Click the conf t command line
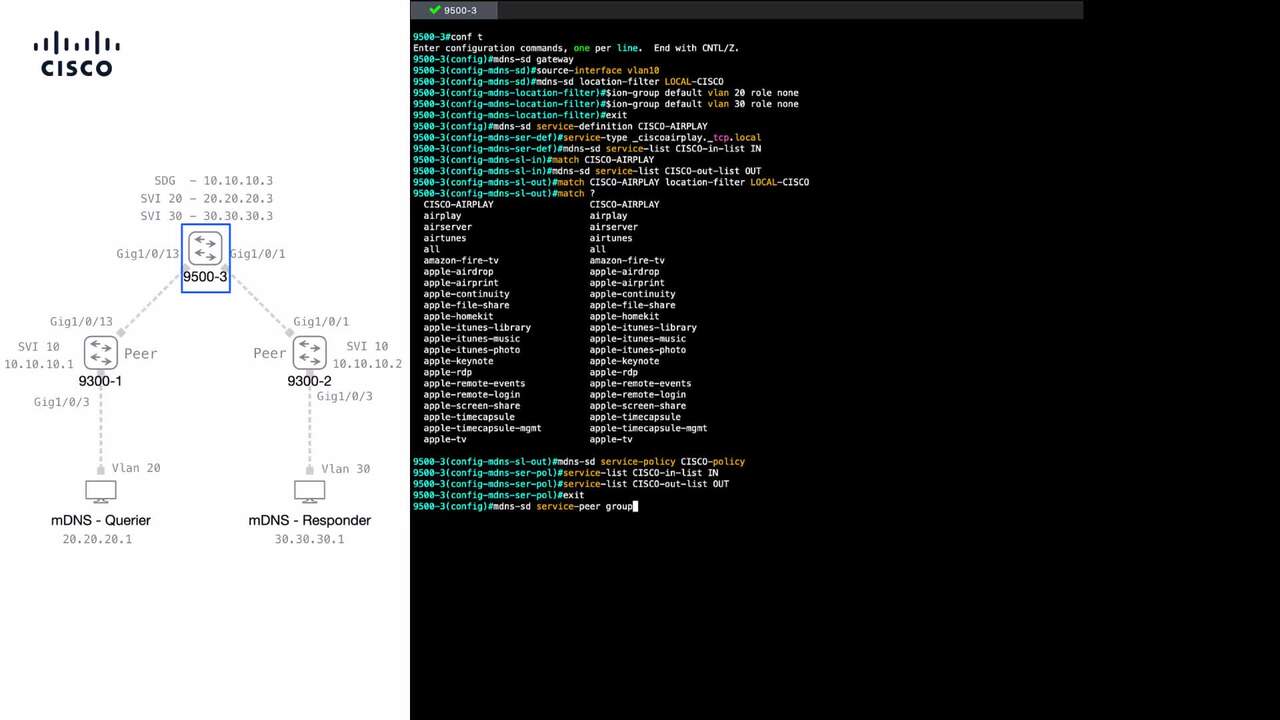The image size is (1280, 720). pyautogui.click(x=448, y=37)
